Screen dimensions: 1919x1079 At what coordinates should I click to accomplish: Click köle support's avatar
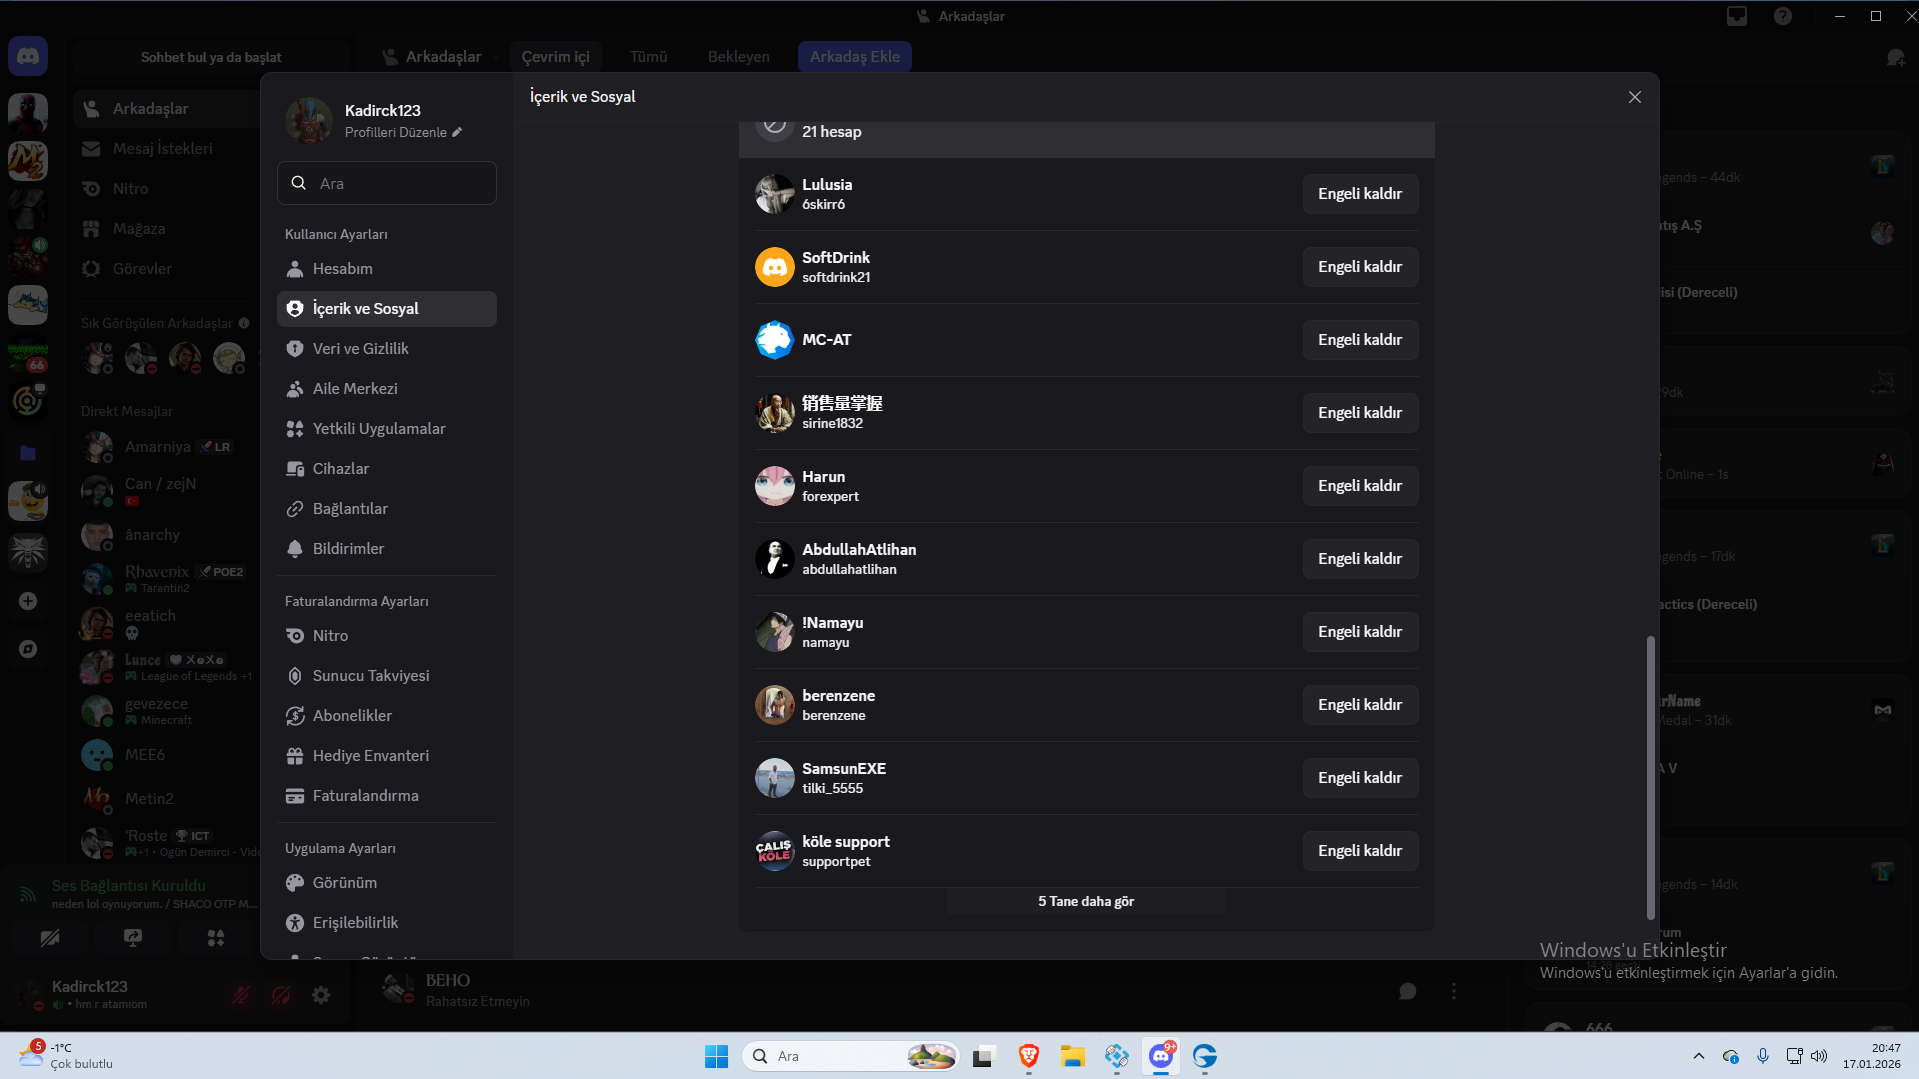pyautogui.click(x=775, y=851)
